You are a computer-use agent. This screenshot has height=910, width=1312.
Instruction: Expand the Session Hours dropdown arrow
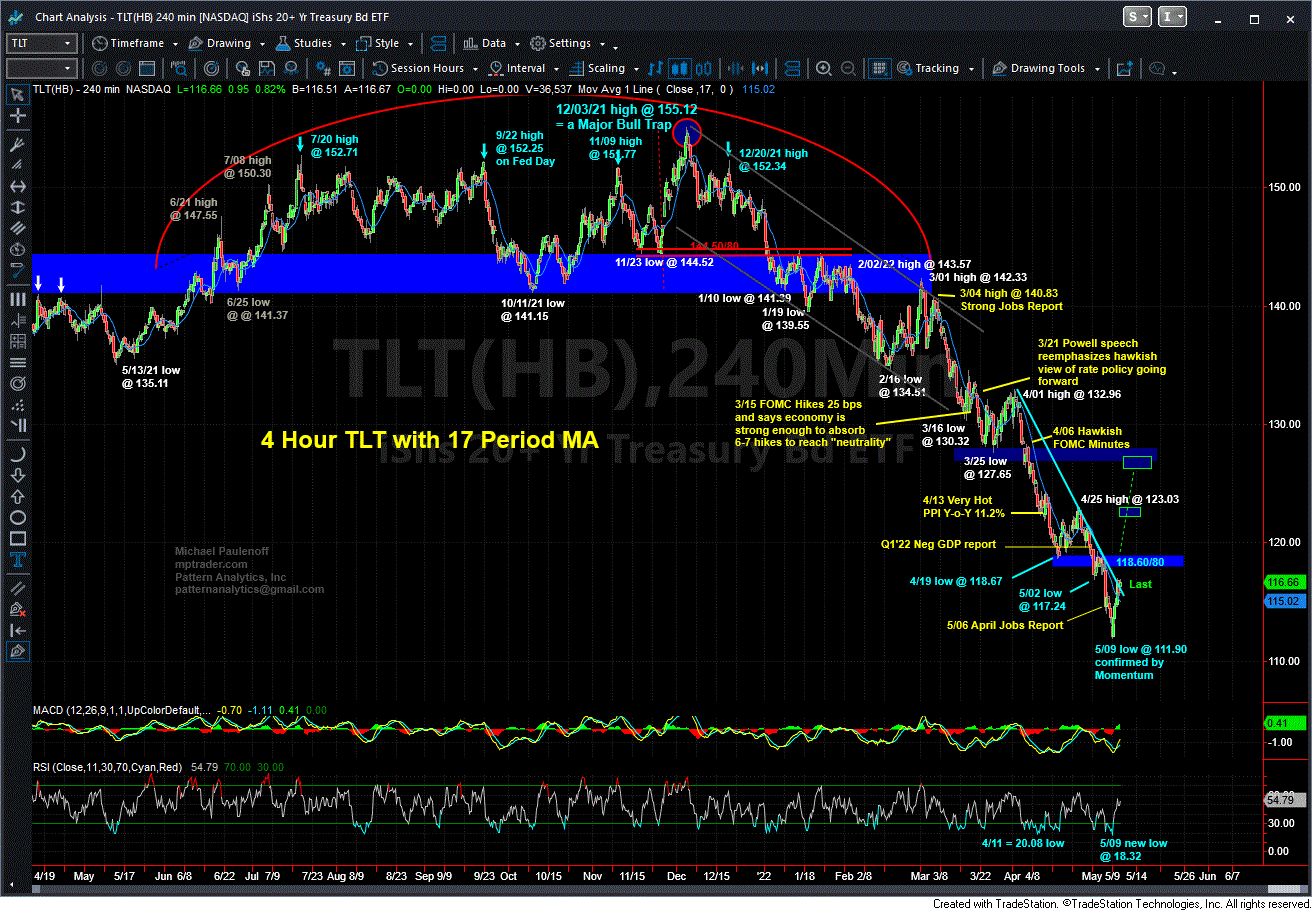476,69
